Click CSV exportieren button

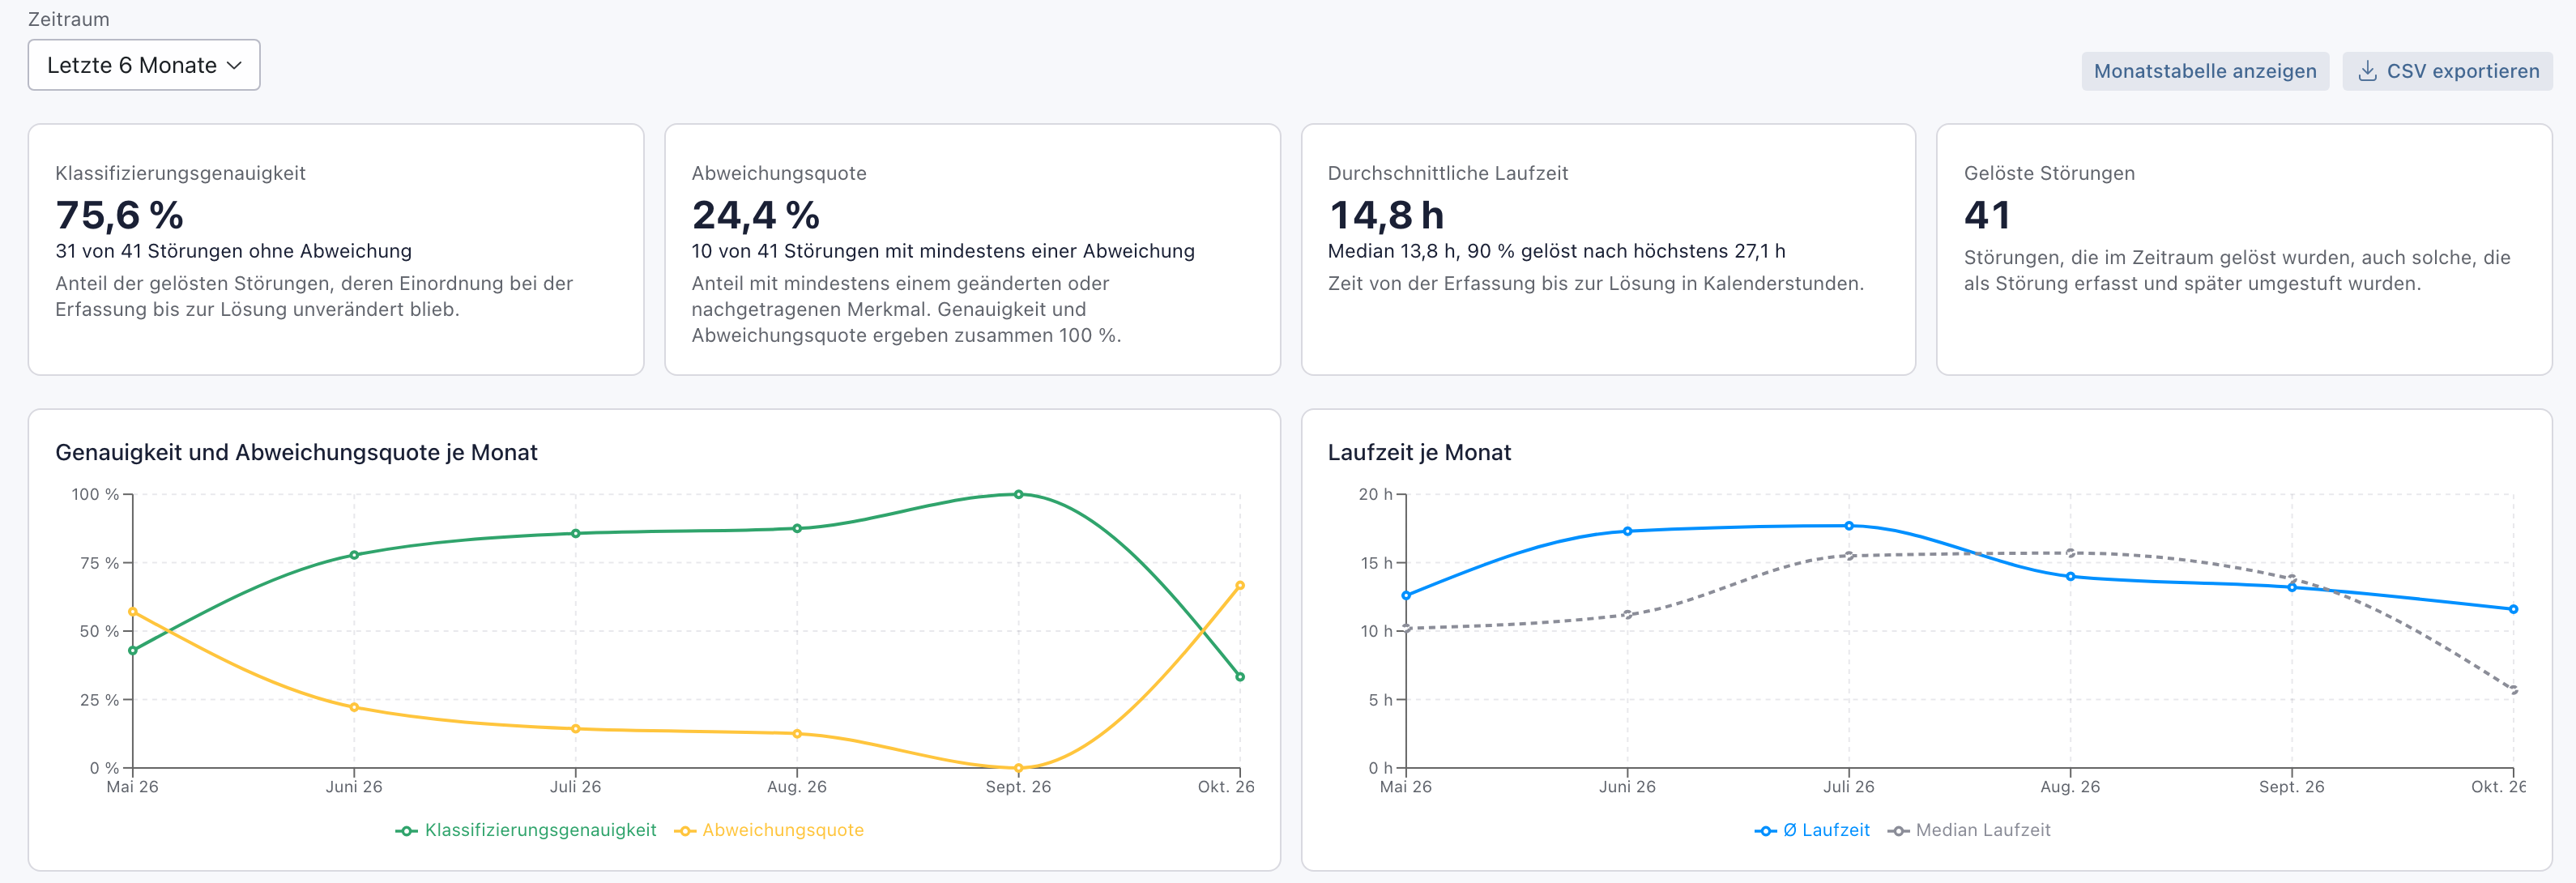2447,71
